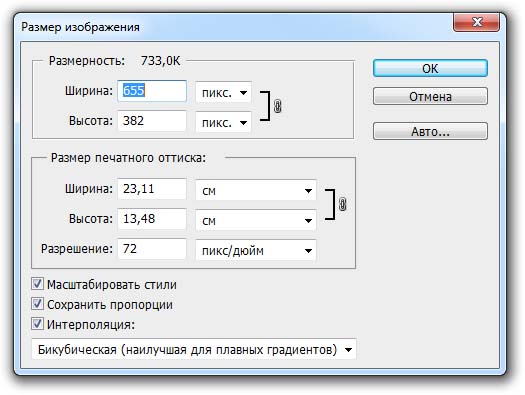The image size is (525, 395).
Task: Uncheck the Интерполяция checkbox
Action: [37, 324]
